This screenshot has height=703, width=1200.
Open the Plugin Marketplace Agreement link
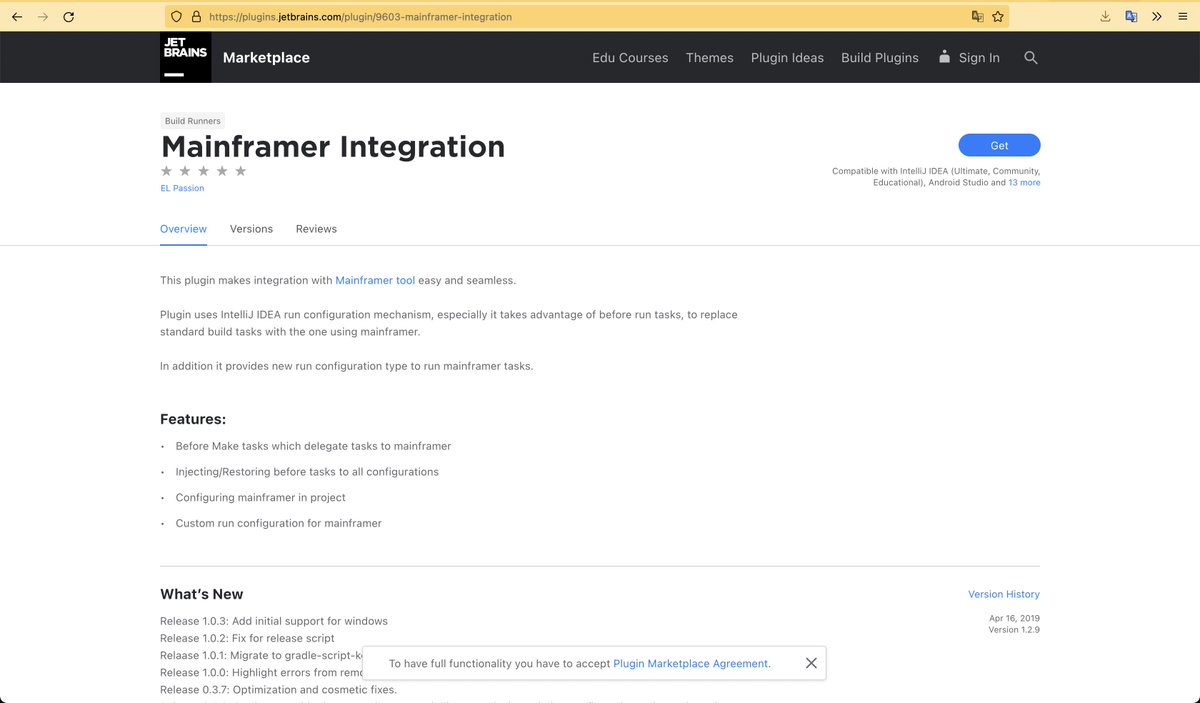[x=691, y=663]
